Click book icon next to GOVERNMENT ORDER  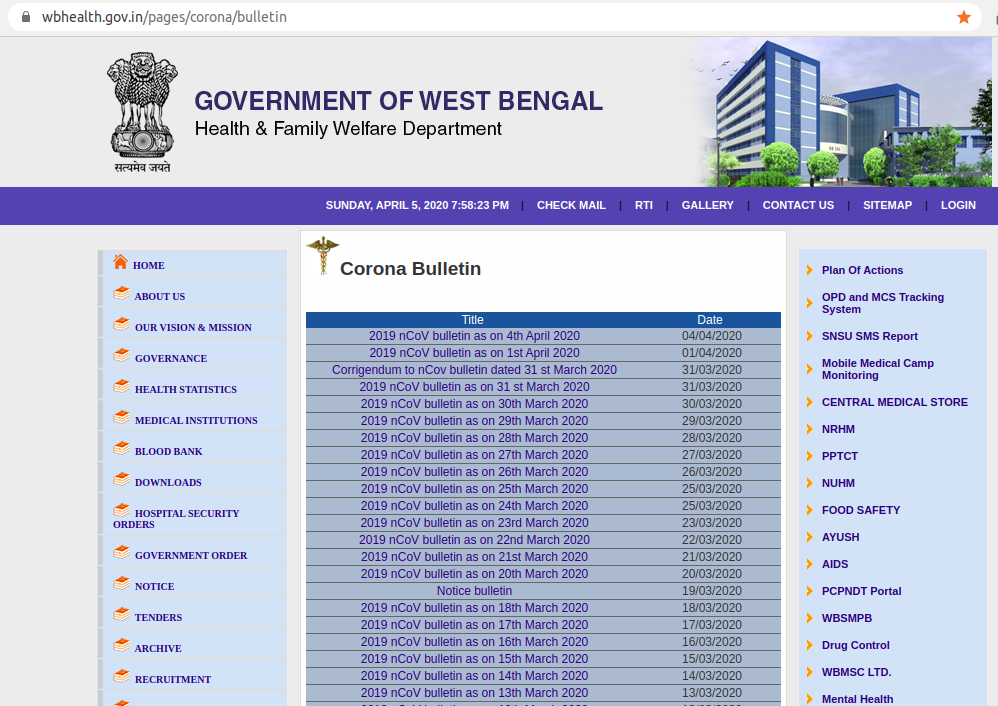pyautogui.click(x=122, y=553)
